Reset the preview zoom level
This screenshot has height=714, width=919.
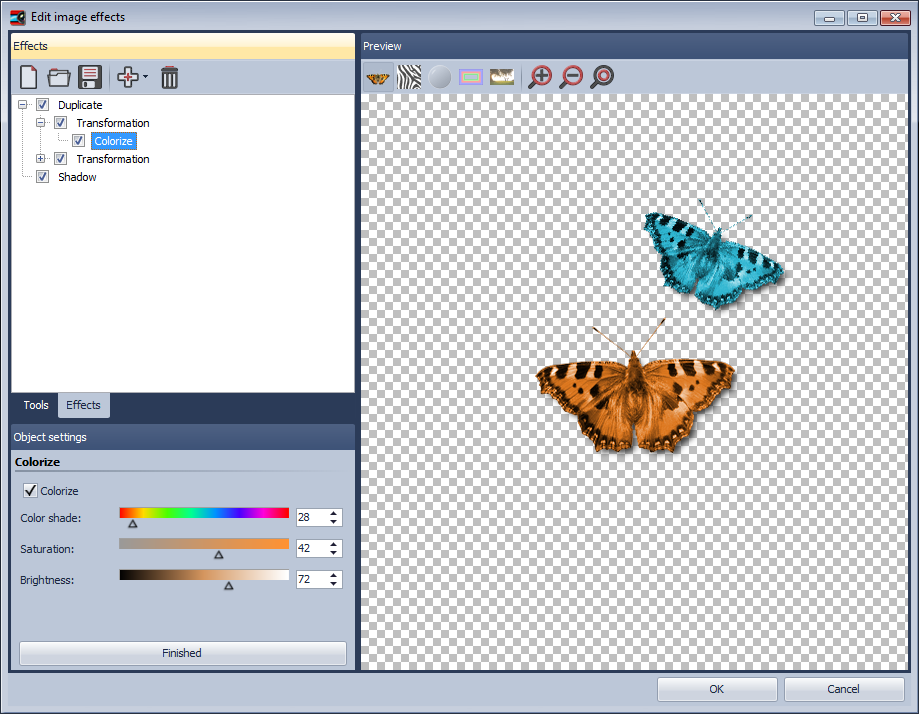click(602, 76)
